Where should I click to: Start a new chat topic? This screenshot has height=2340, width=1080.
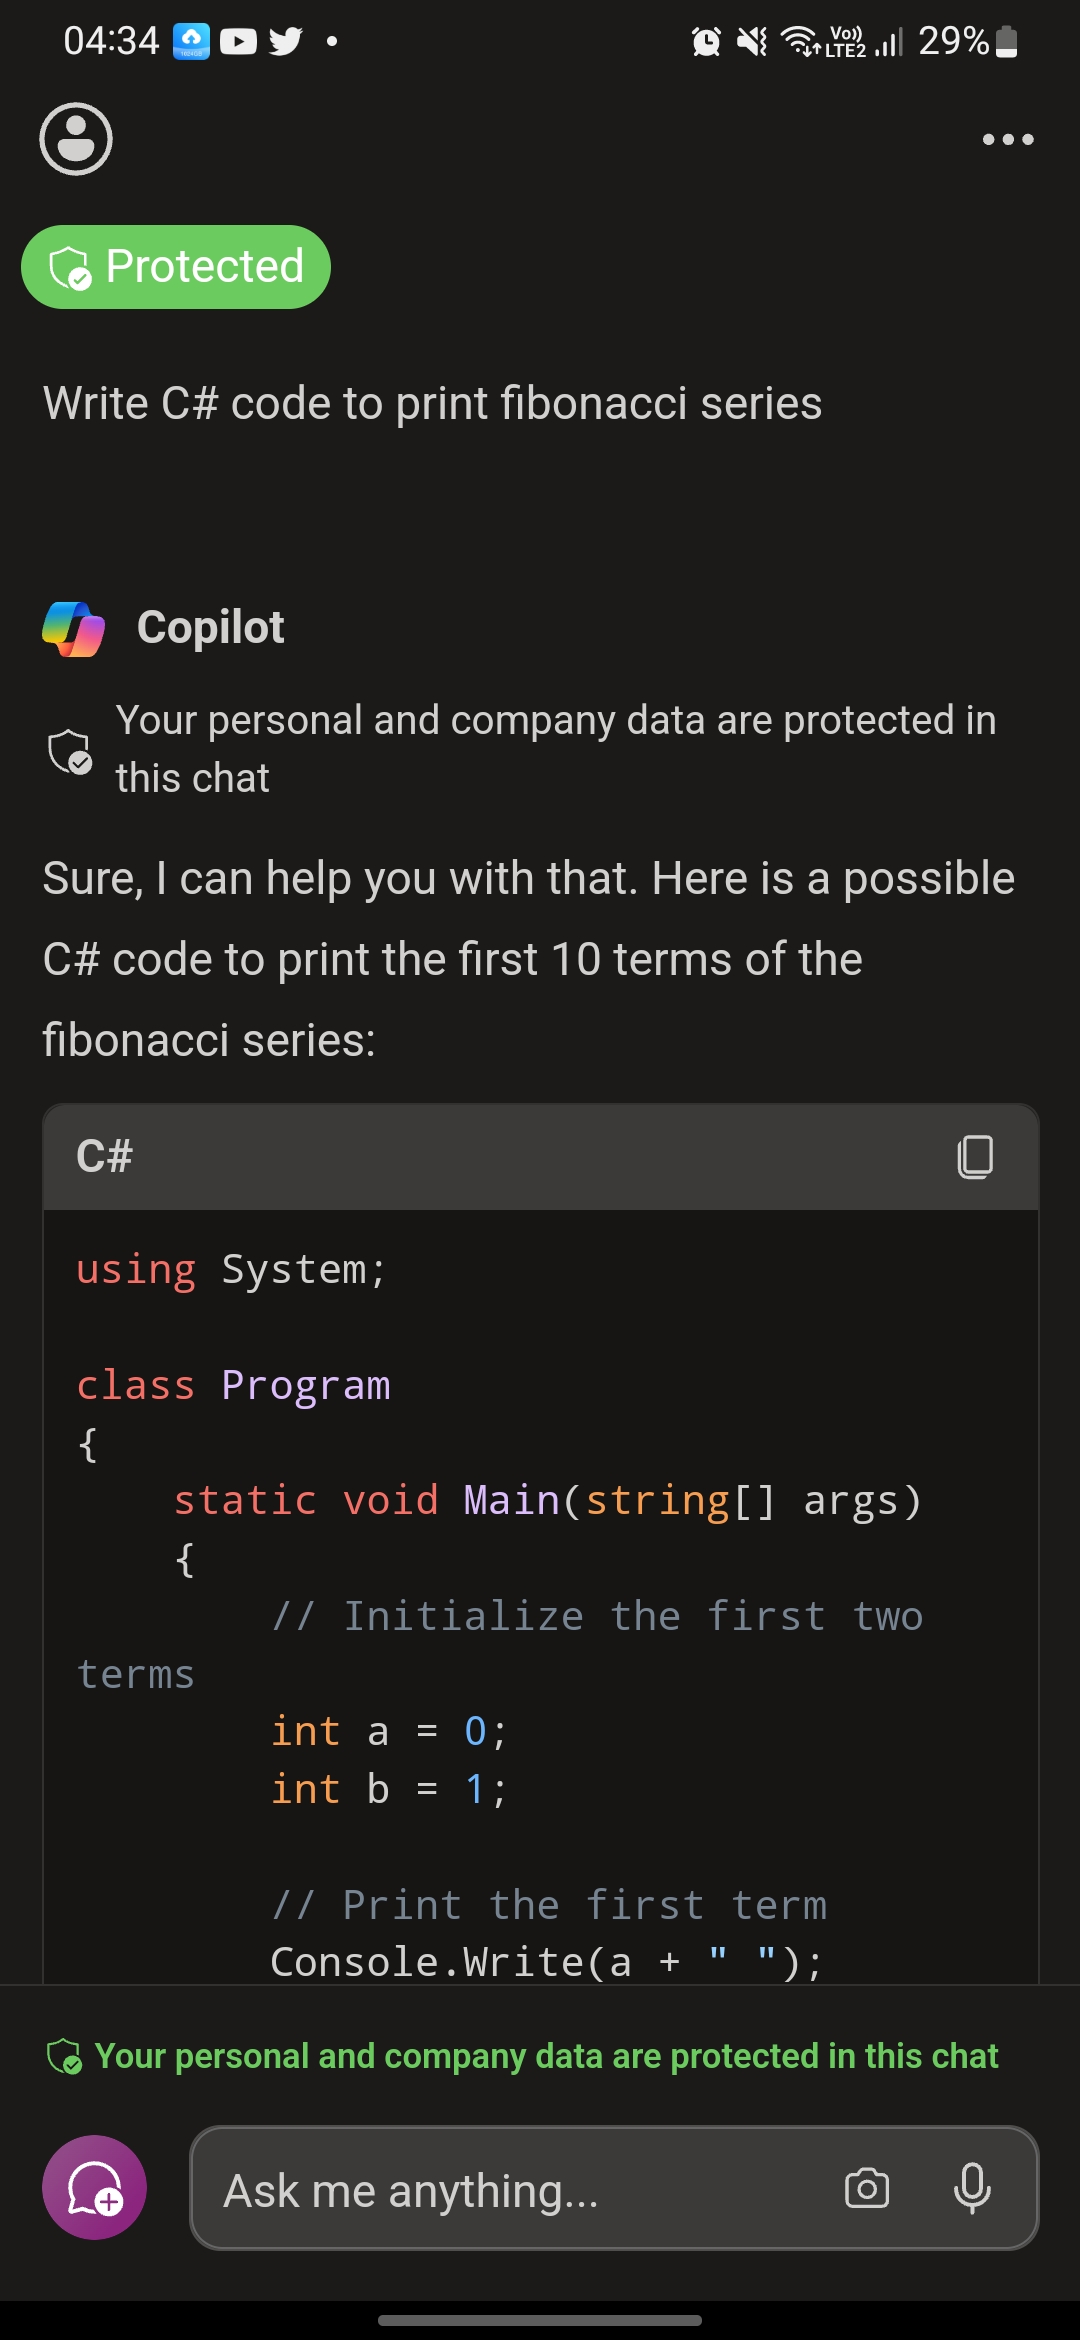[94, 2187]
